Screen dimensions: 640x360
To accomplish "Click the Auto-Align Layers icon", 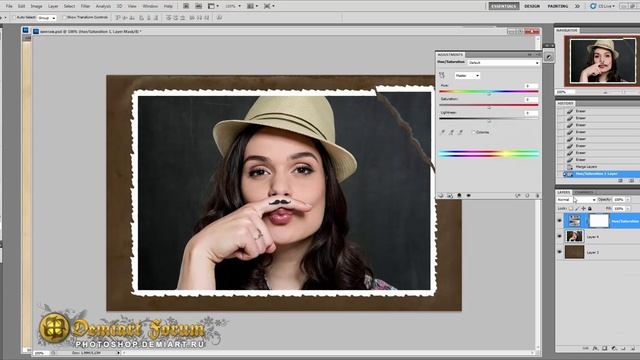I will (220, 18).
